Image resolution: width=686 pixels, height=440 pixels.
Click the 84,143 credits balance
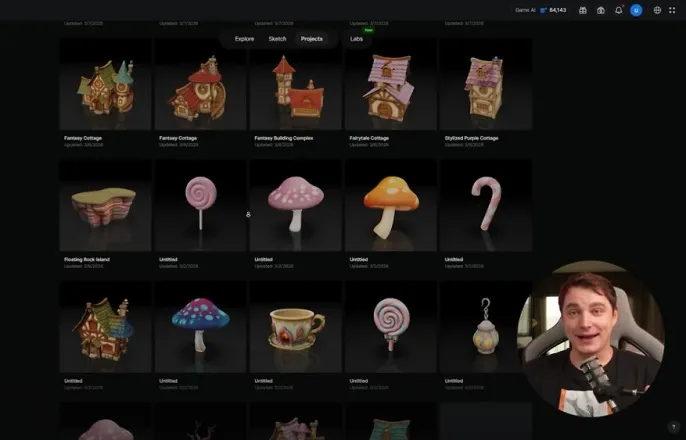coord(558,10)
